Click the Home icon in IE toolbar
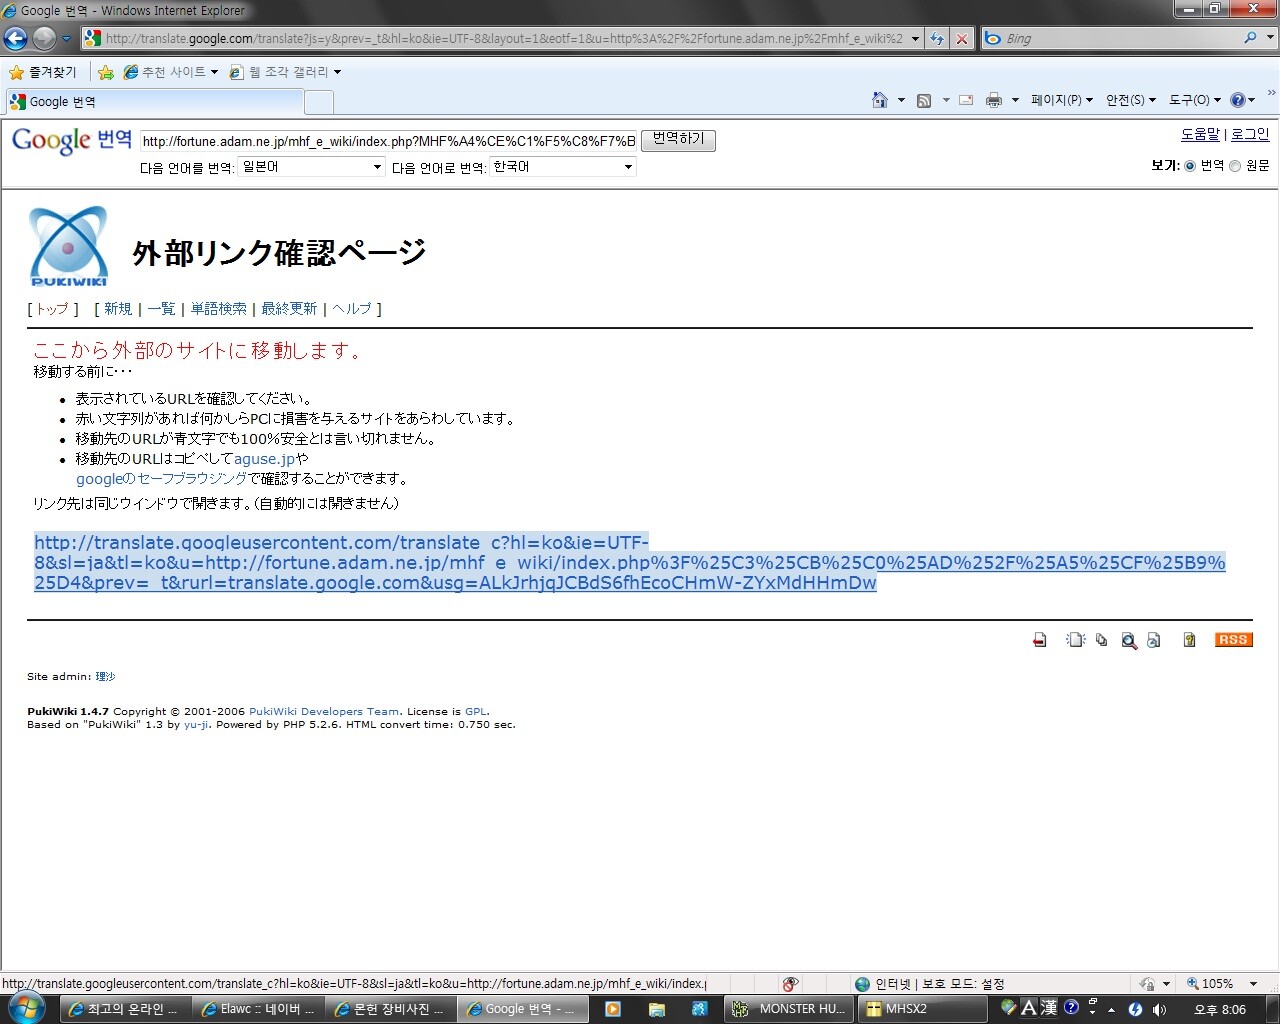The image size is (1280, 1024). pos(880,100)
